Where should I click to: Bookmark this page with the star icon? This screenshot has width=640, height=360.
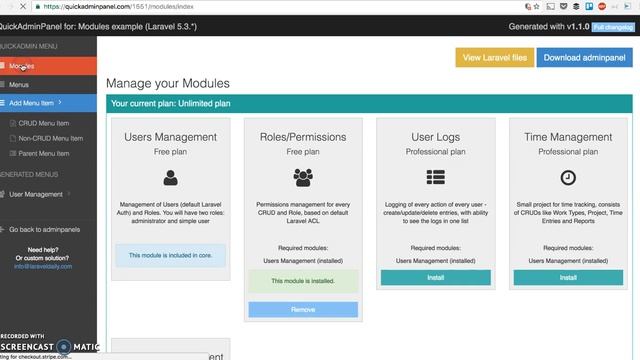(x=537, y=7)
